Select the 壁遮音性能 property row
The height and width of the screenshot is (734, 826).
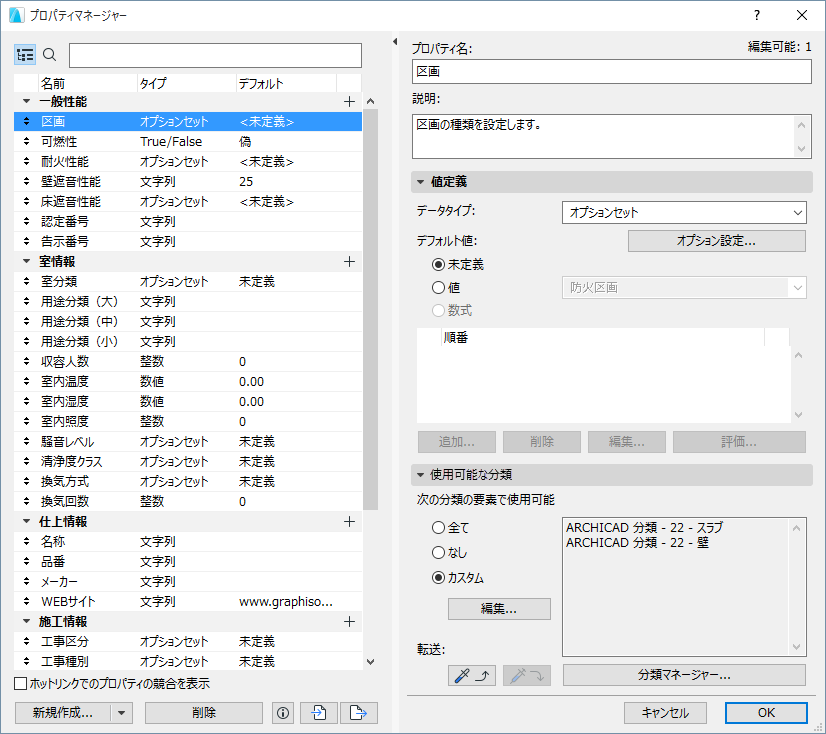[188, 182]
